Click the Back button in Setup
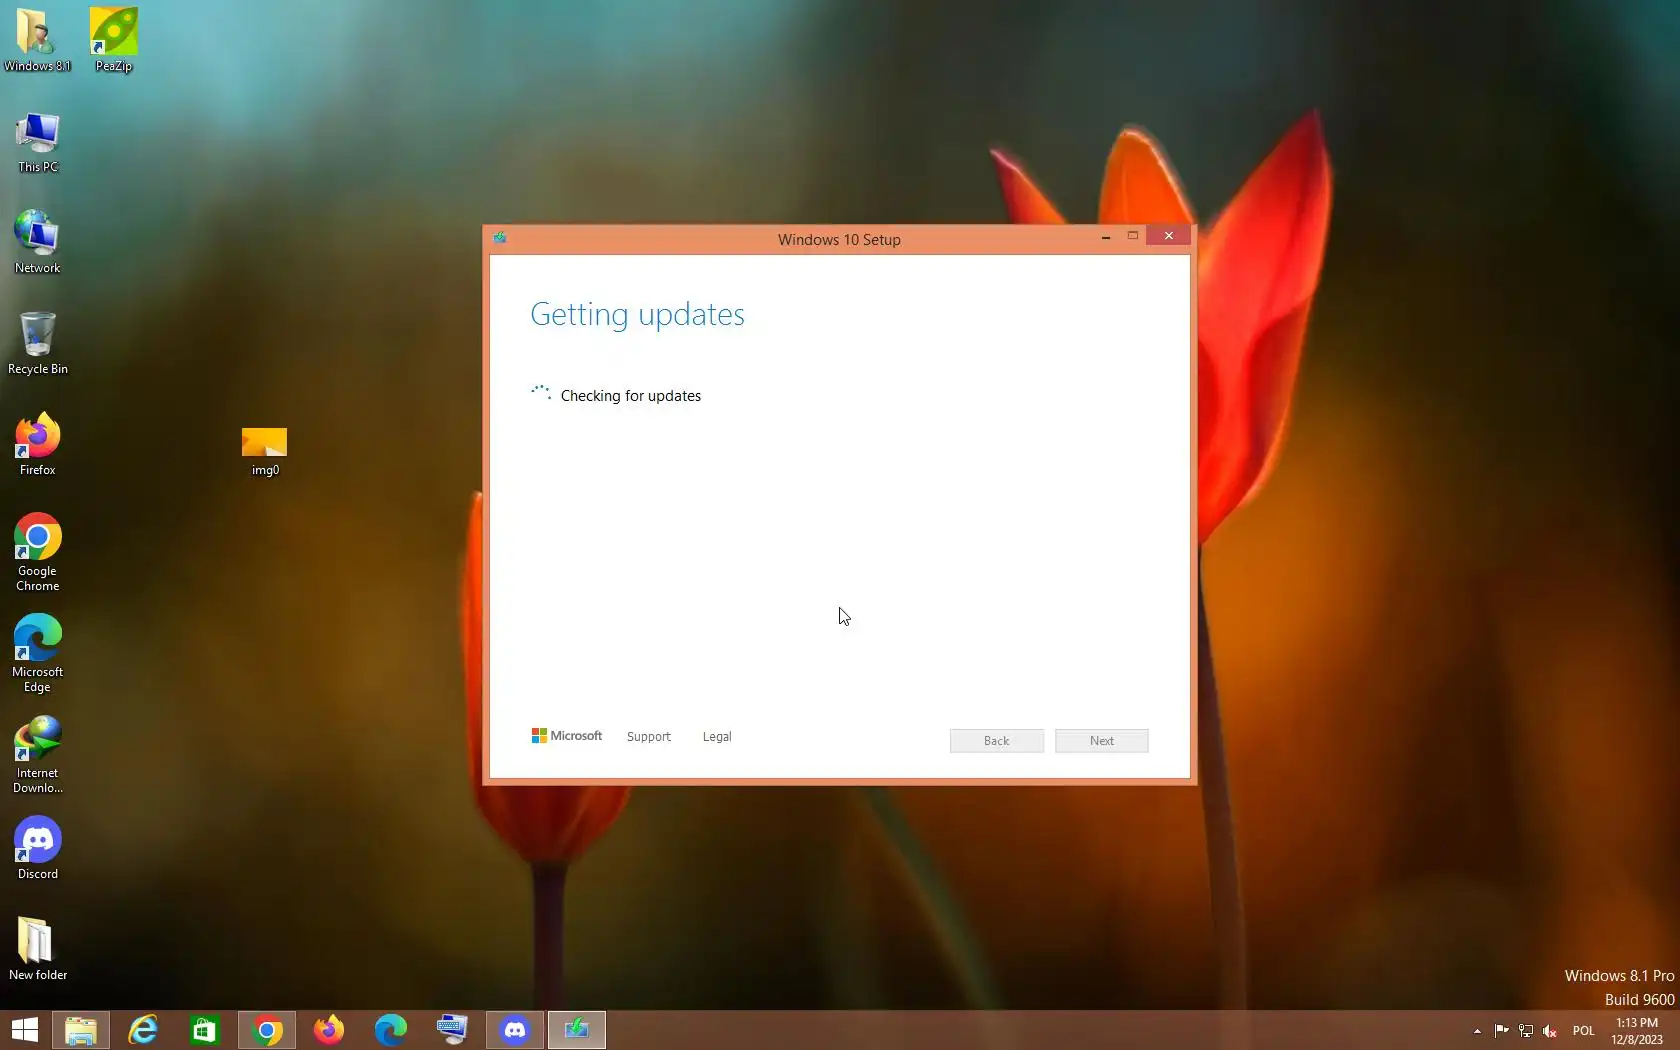Image resolution: width=1680 pixels, height=1050 pixels. pos(997,741)
